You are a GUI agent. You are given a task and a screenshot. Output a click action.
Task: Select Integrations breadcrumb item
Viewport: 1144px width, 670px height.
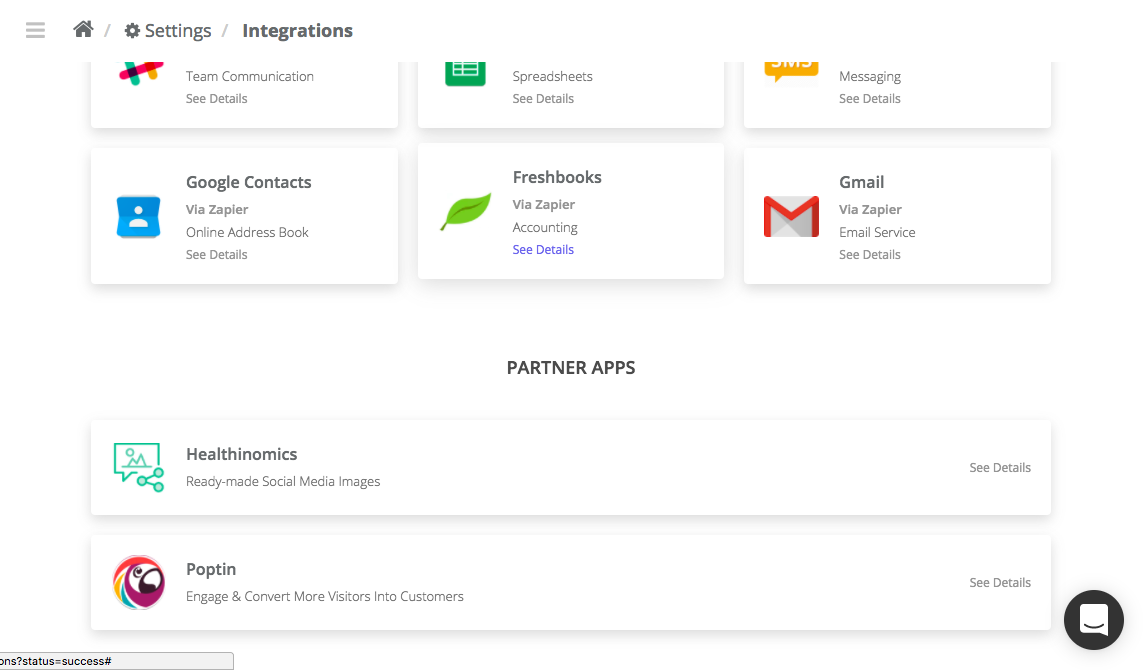pyautogui.click(x=297, y=31)
